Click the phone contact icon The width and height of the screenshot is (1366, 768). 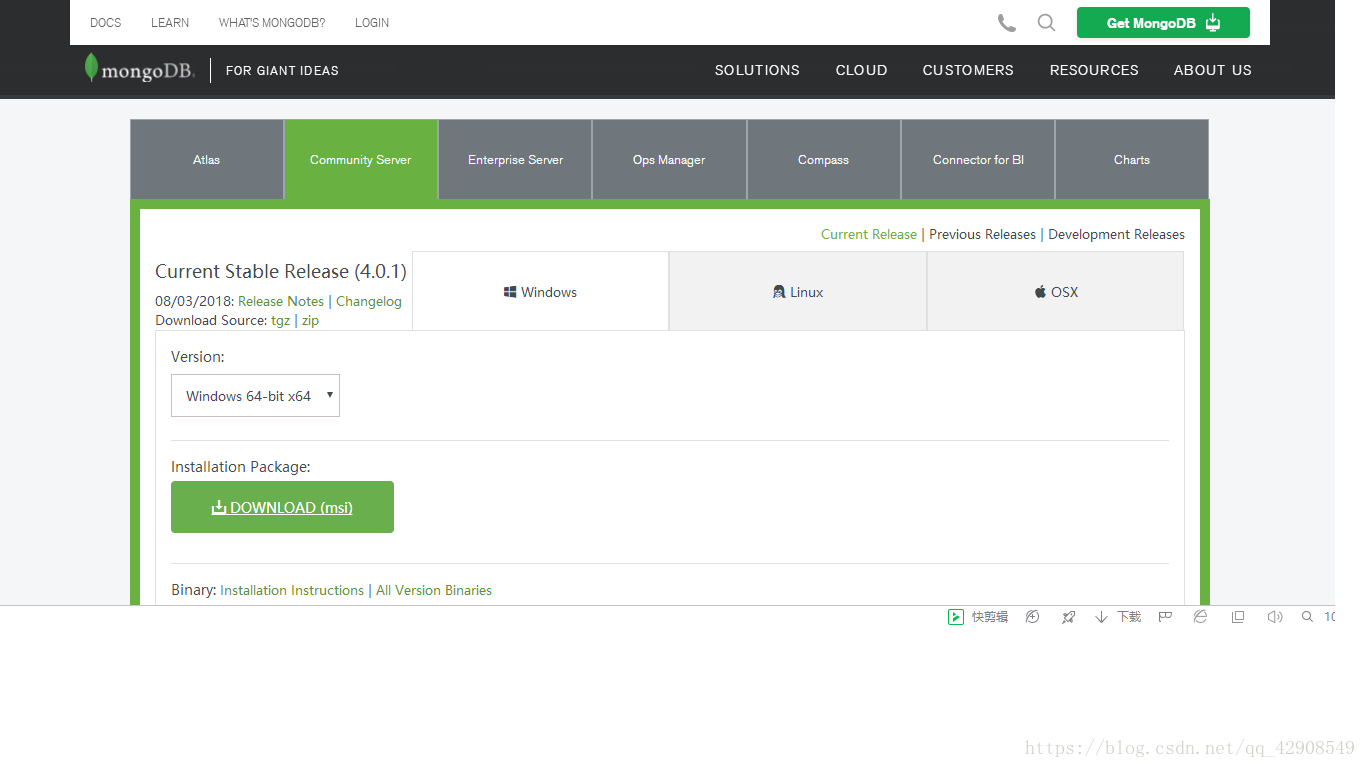1007,23
